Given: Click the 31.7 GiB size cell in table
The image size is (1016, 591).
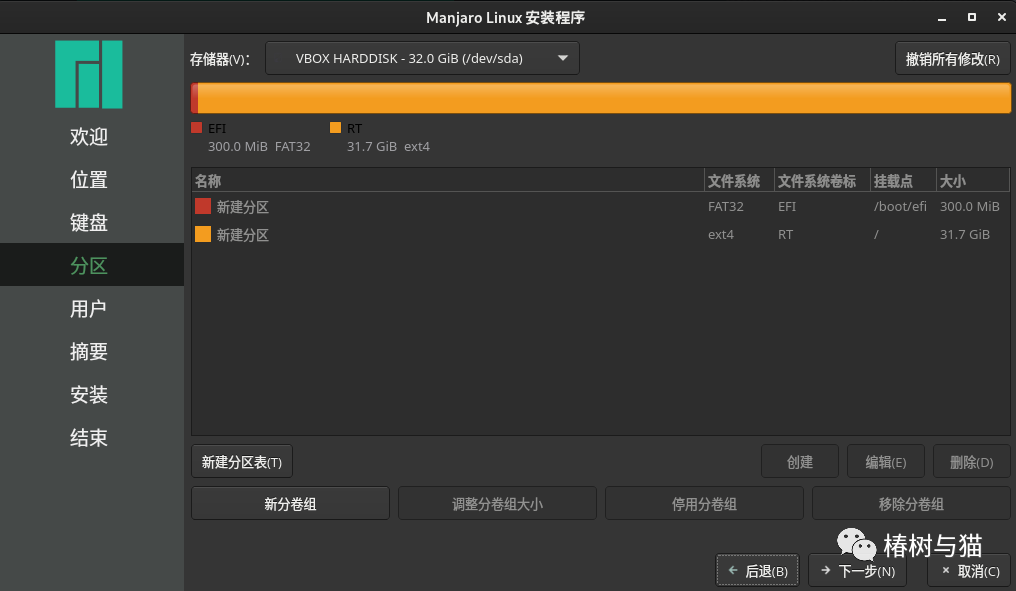Looking at the screenshot, I should (x=965, y=235).
